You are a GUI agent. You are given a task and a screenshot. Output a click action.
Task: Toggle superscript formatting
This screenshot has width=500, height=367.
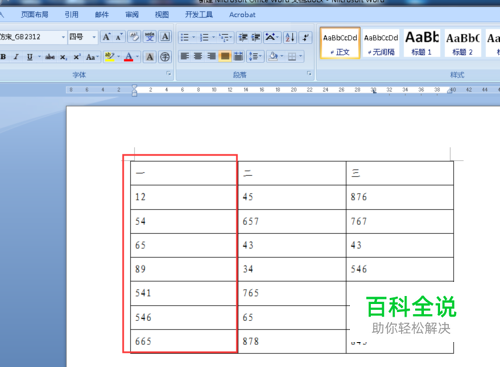(x=77, y=57)
